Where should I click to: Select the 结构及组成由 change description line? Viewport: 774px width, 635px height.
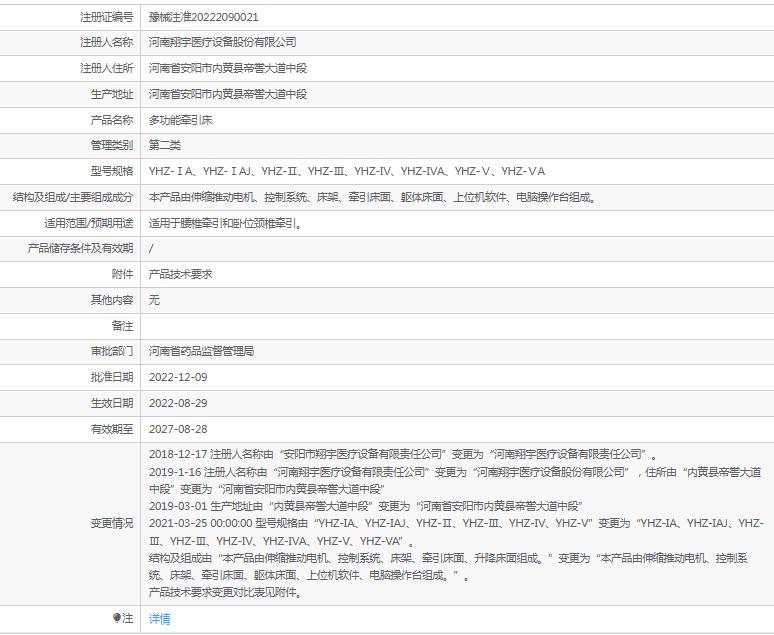pyautogui.click(x=448, y=567)
